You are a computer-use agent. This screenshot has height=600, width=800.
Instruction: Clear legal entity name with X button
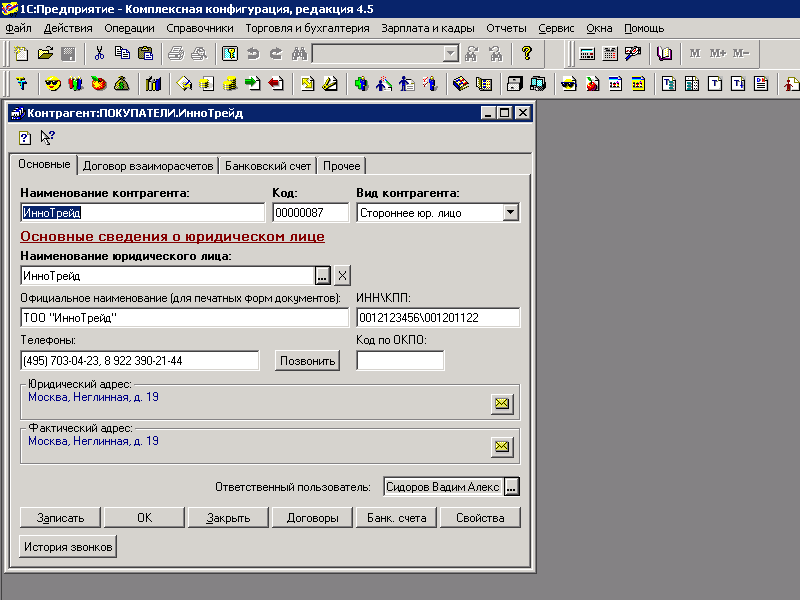click(x=342, y=276)
